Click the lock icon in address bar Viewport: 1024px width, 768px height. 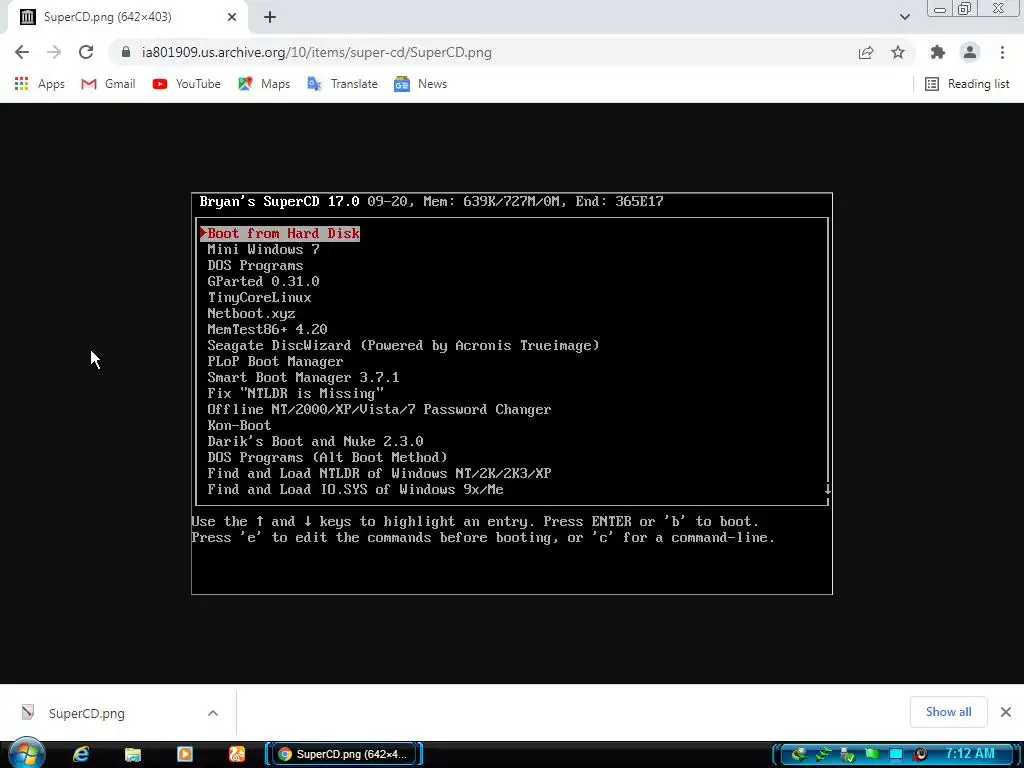[126, 52]
